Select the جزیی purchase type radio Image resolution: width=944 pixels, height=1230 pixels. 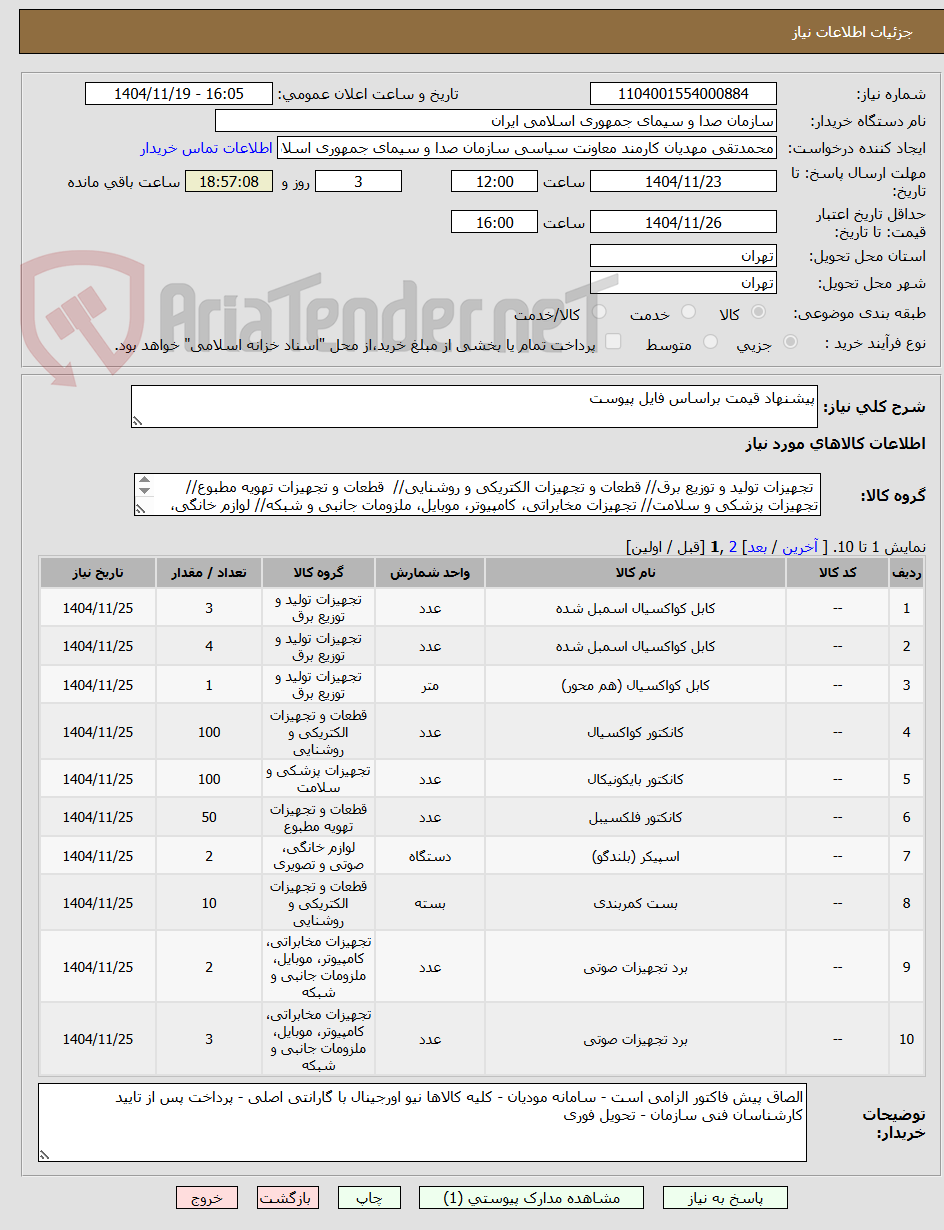(x=790, y=342)
